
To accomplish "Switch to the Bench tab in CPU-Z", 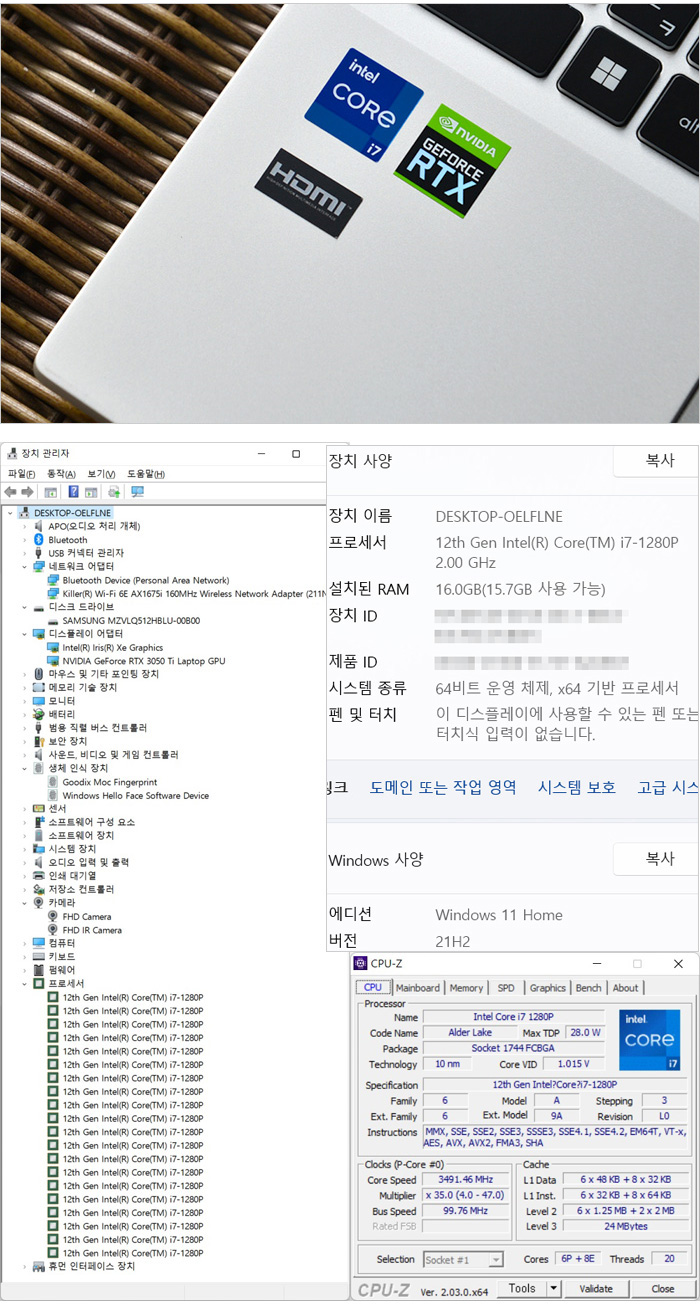I will (589, 988).
